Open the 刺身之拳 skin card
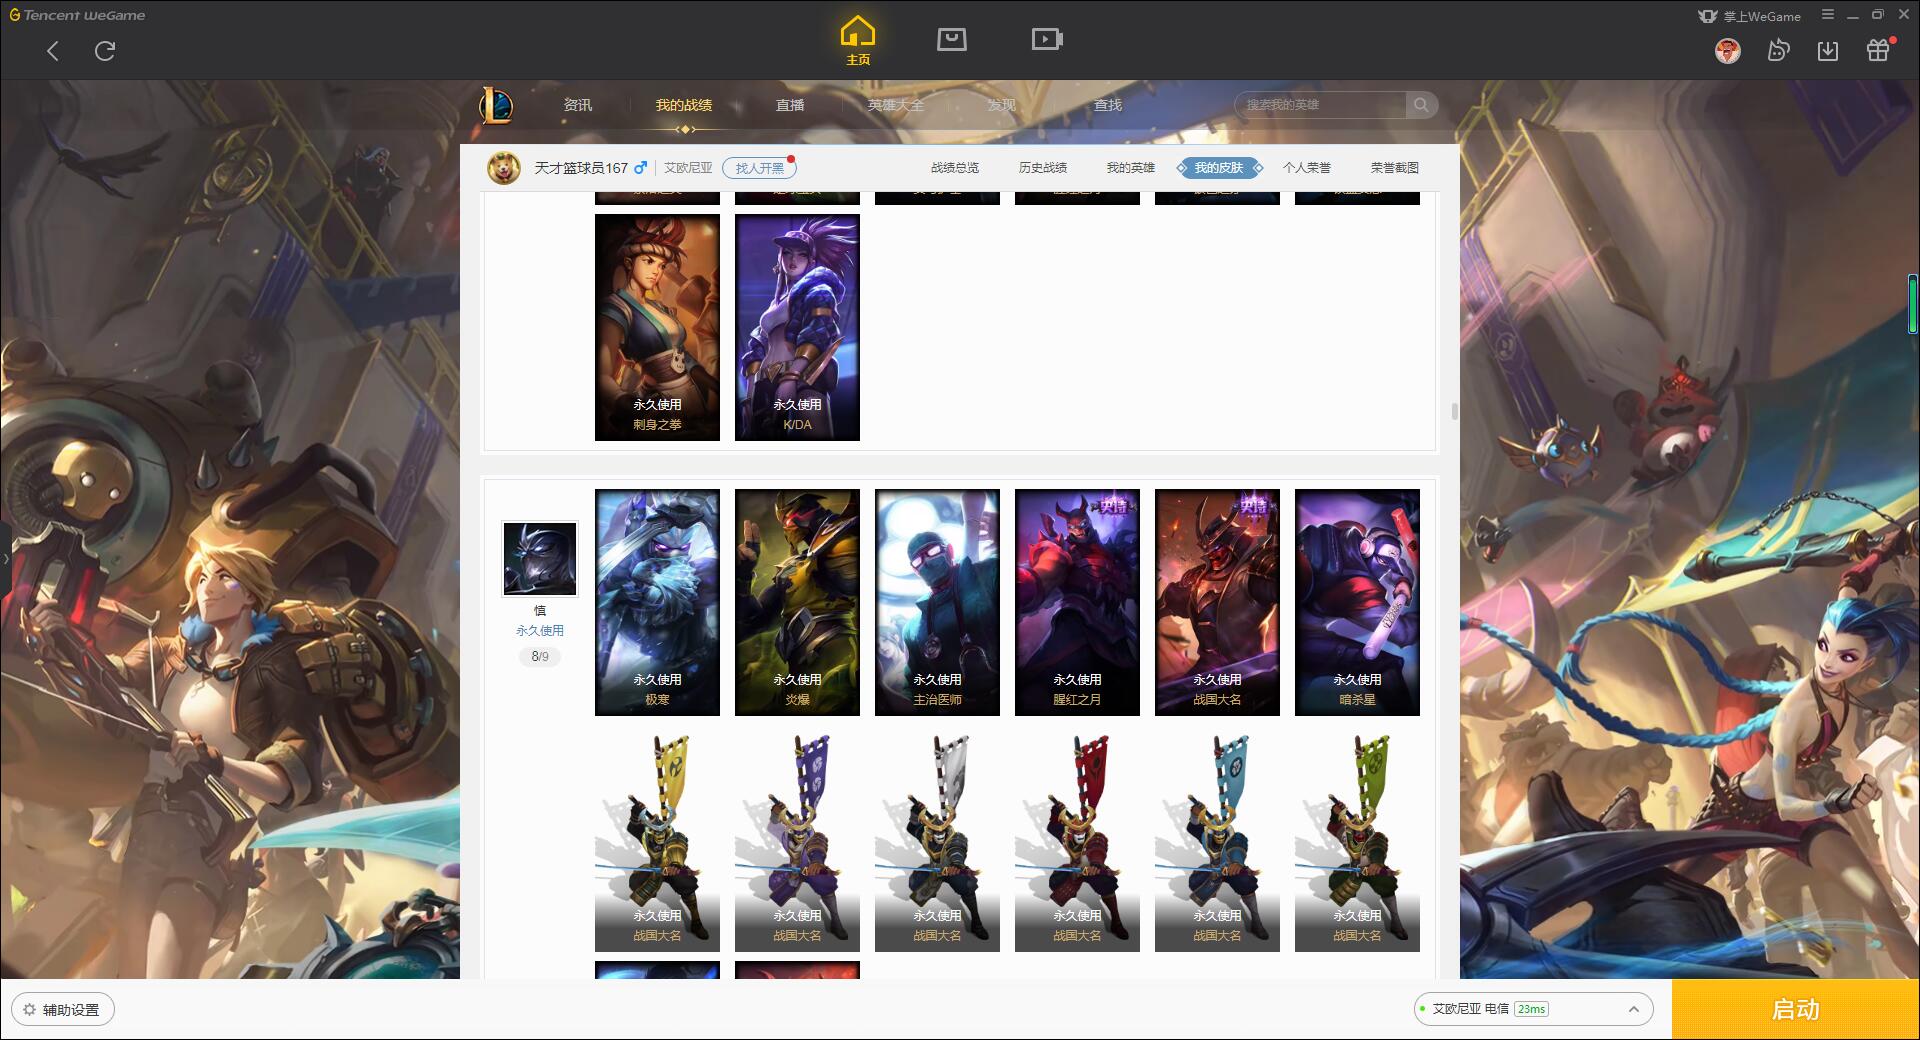1920x1040 pixels. click(657, 327)
